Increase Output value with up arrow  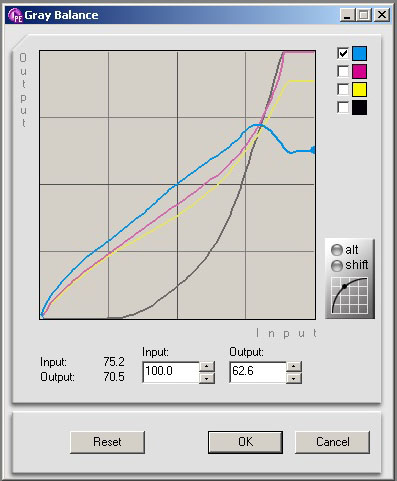[294, 367]
